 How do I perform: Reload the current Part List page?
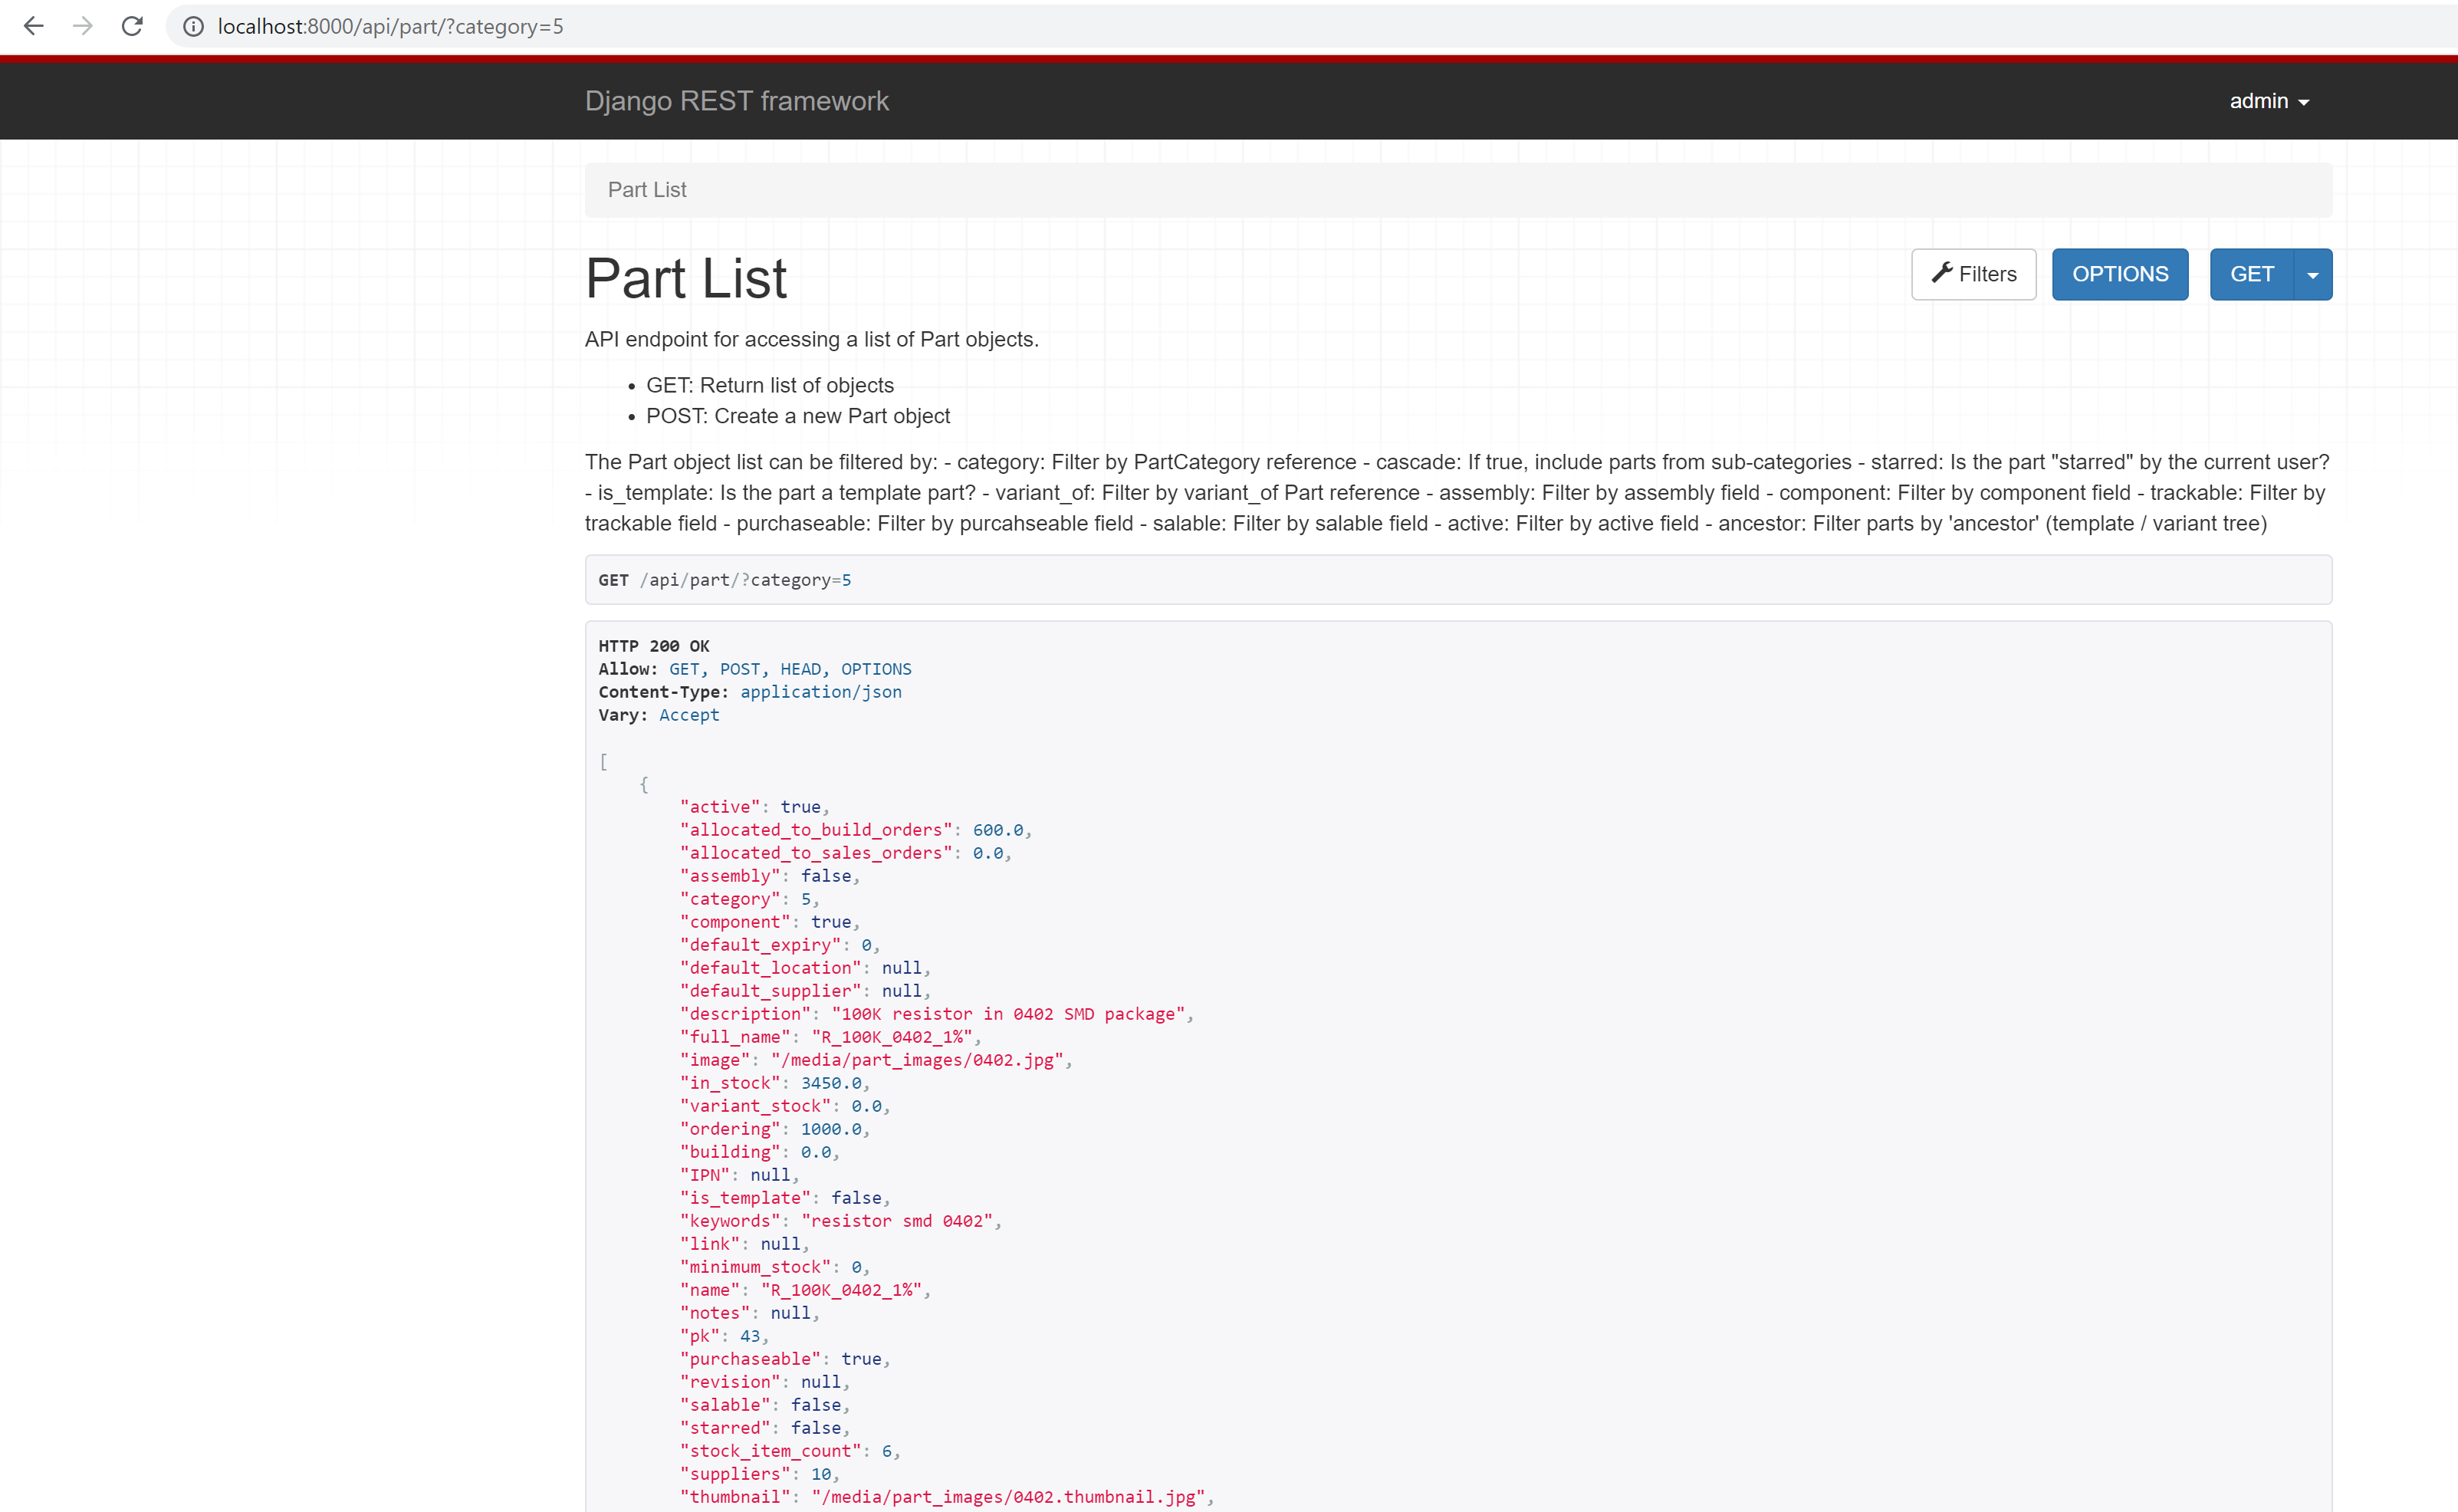pyautogui.click(x=132, y=27)
